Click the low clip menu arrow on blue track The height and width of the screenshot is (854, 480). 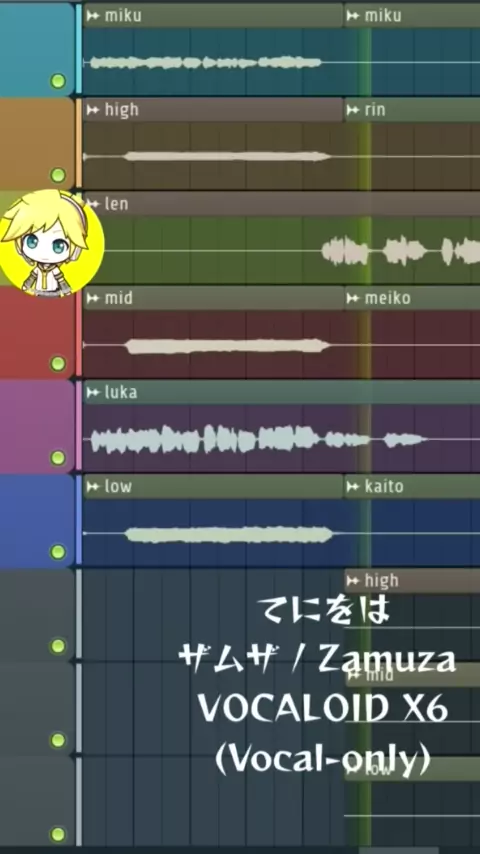pos(93,486)
